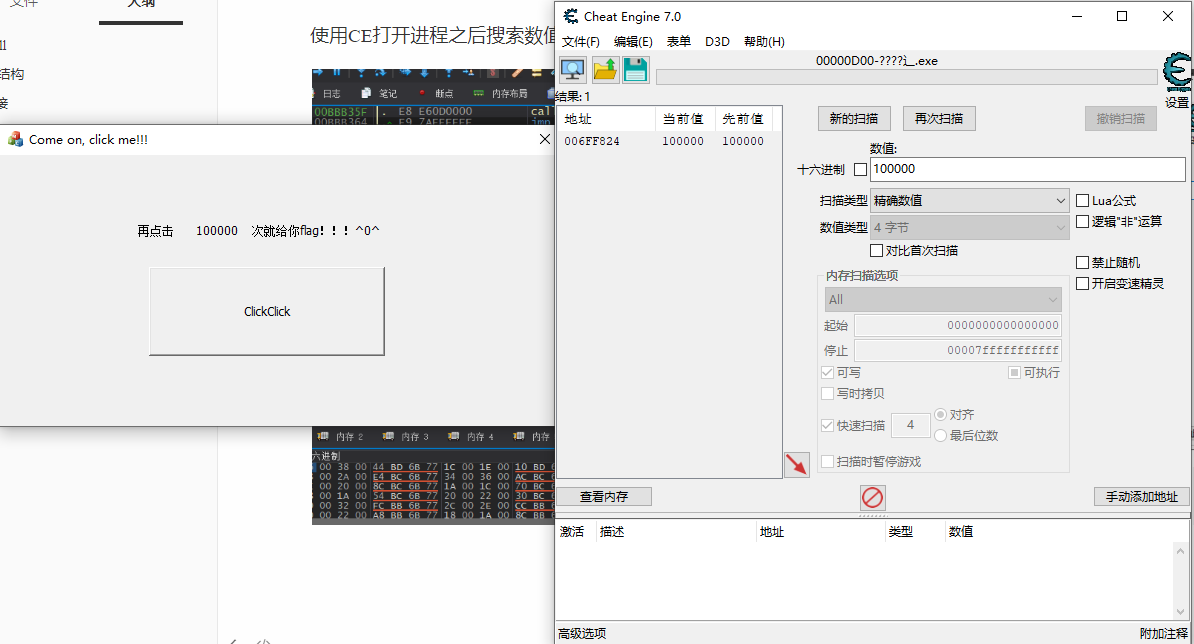
Task: Click the open file folder icon
Action: [605, 70]
